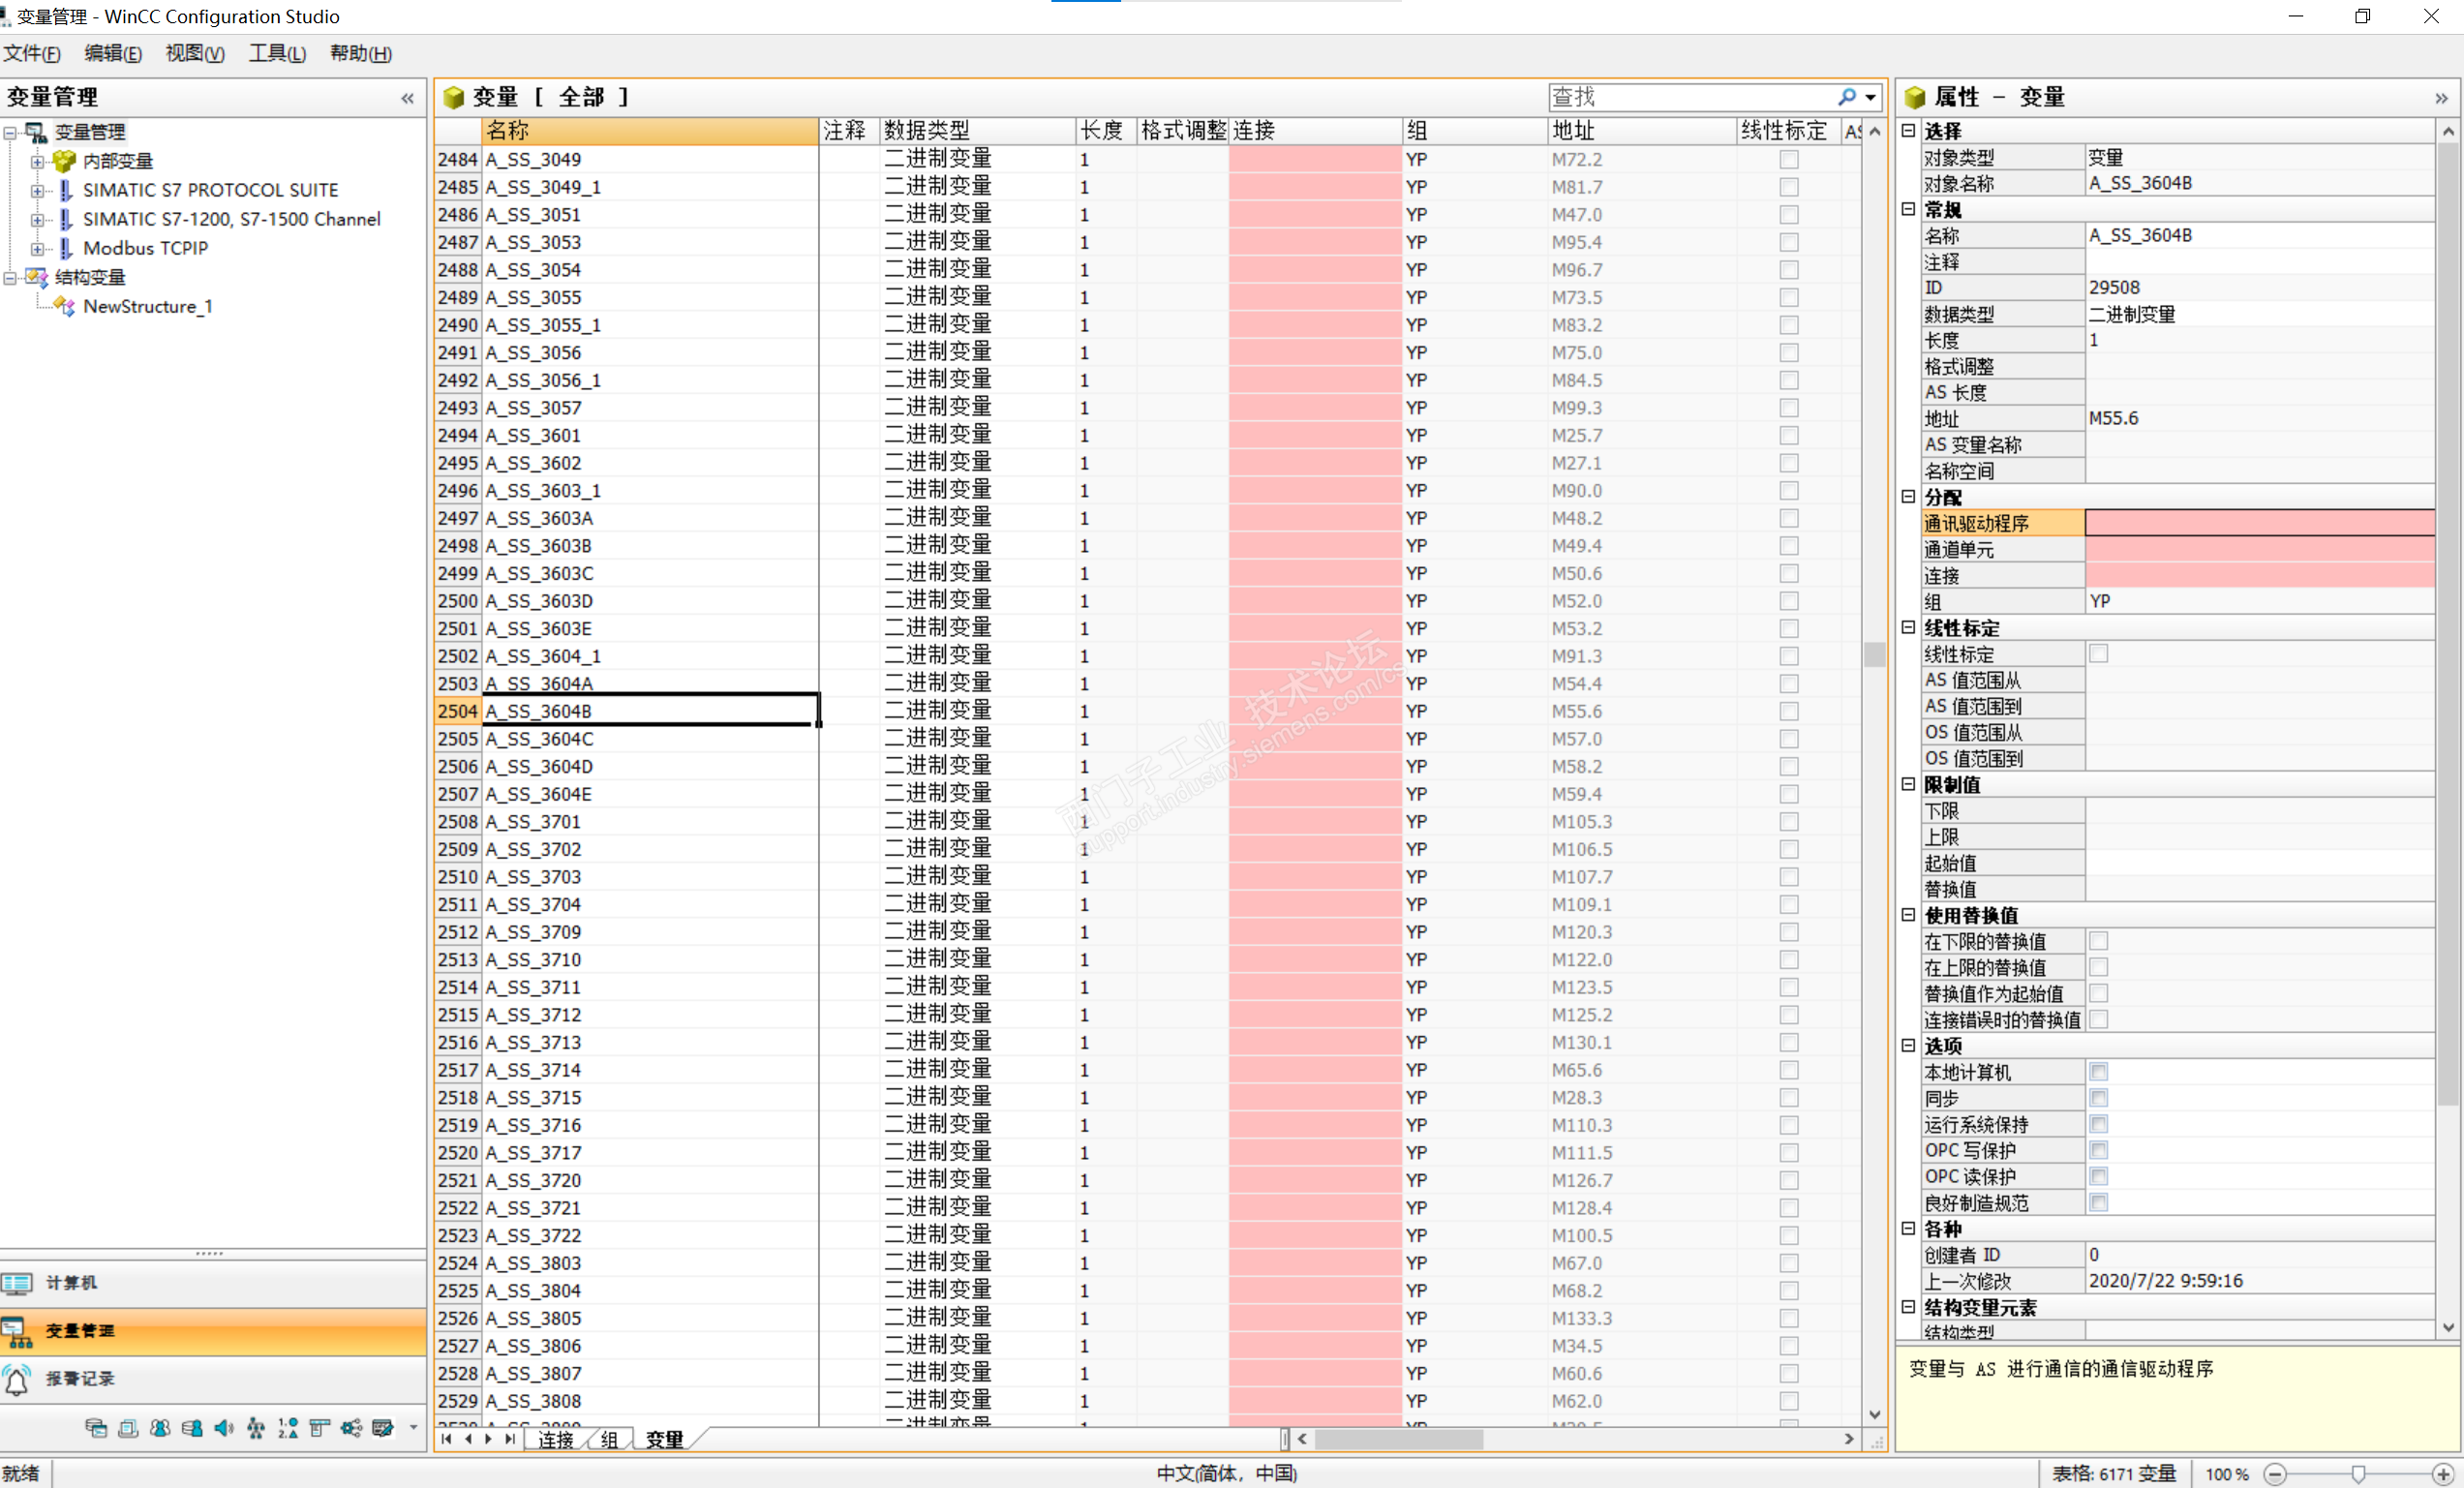Image resolution: width=2464 pixels, height=1488 pixels.
Task: Collapse the 限制值 property section
Action: 1908,784
